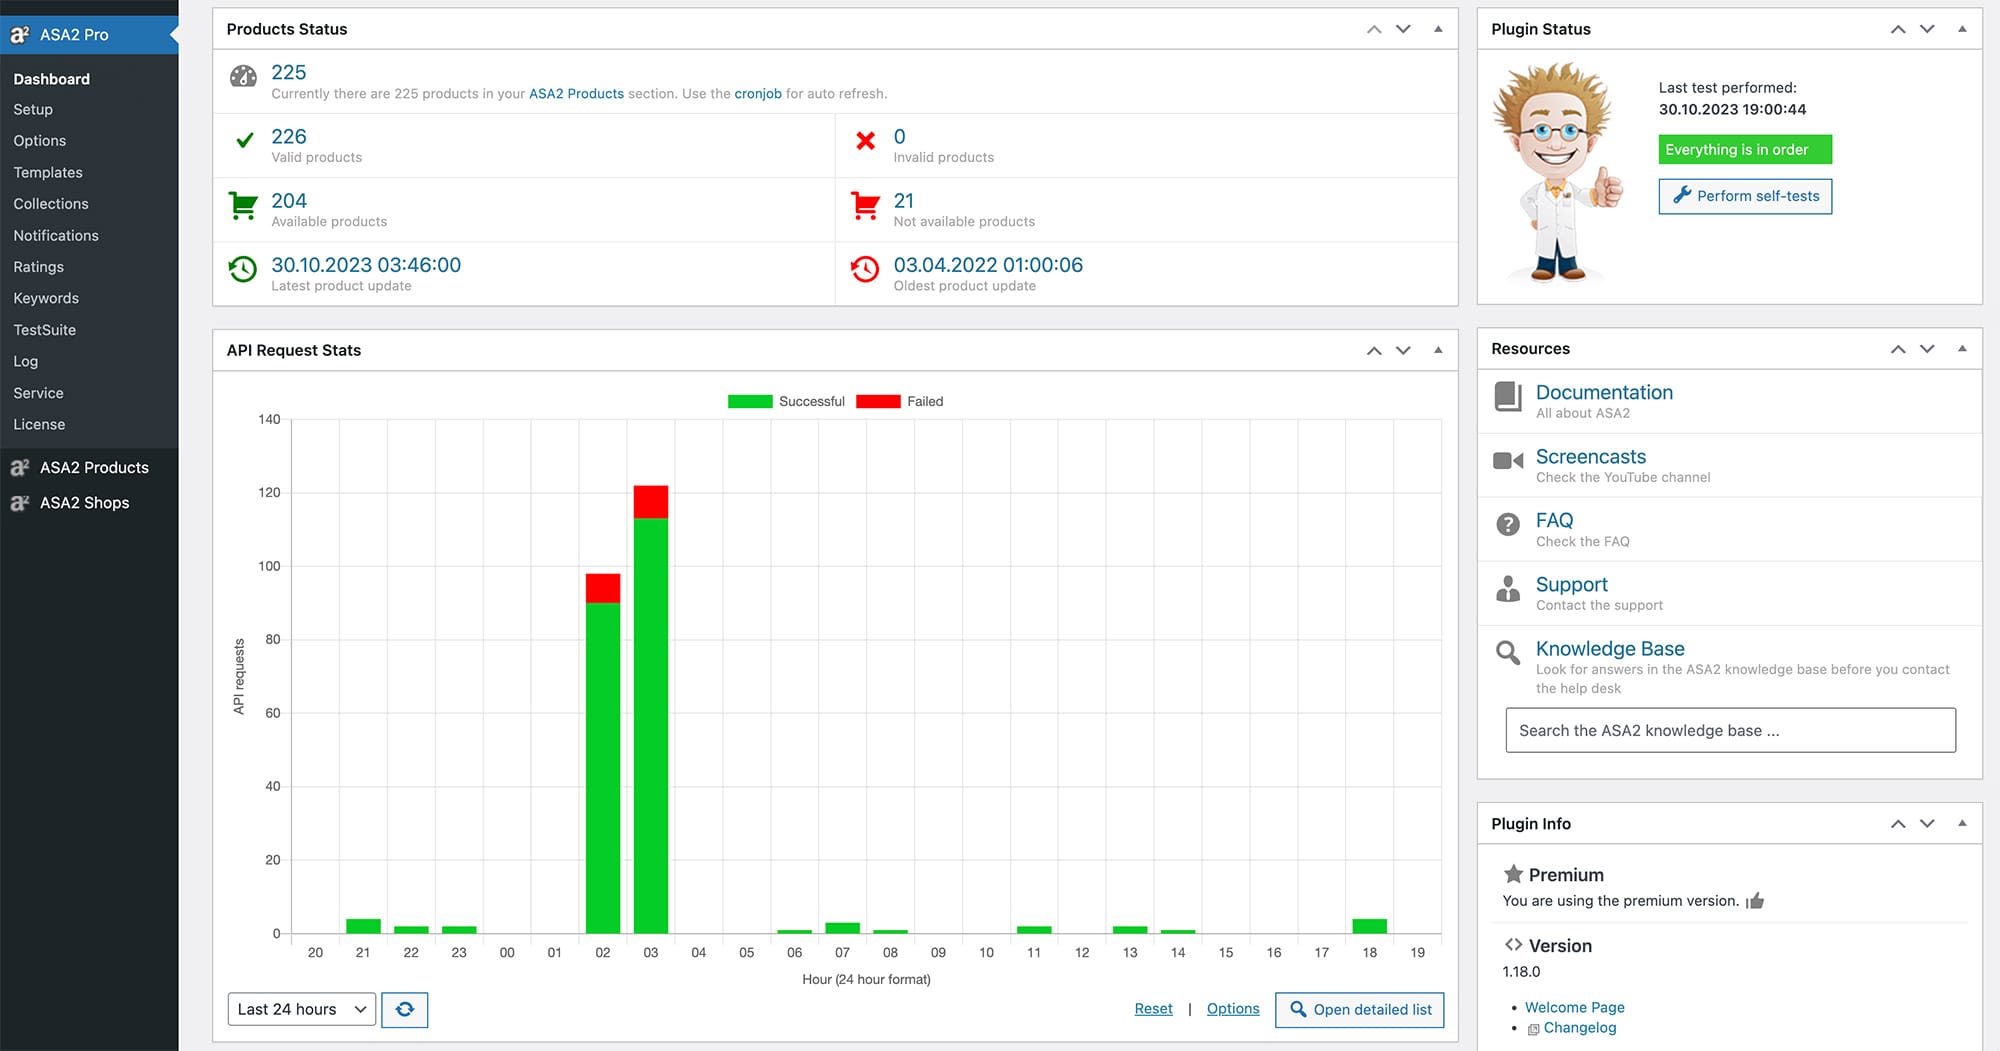The image size is (2000, 1051).
Task: Click the Knowledge Base magnifier icon
Action: point(1508,654)
